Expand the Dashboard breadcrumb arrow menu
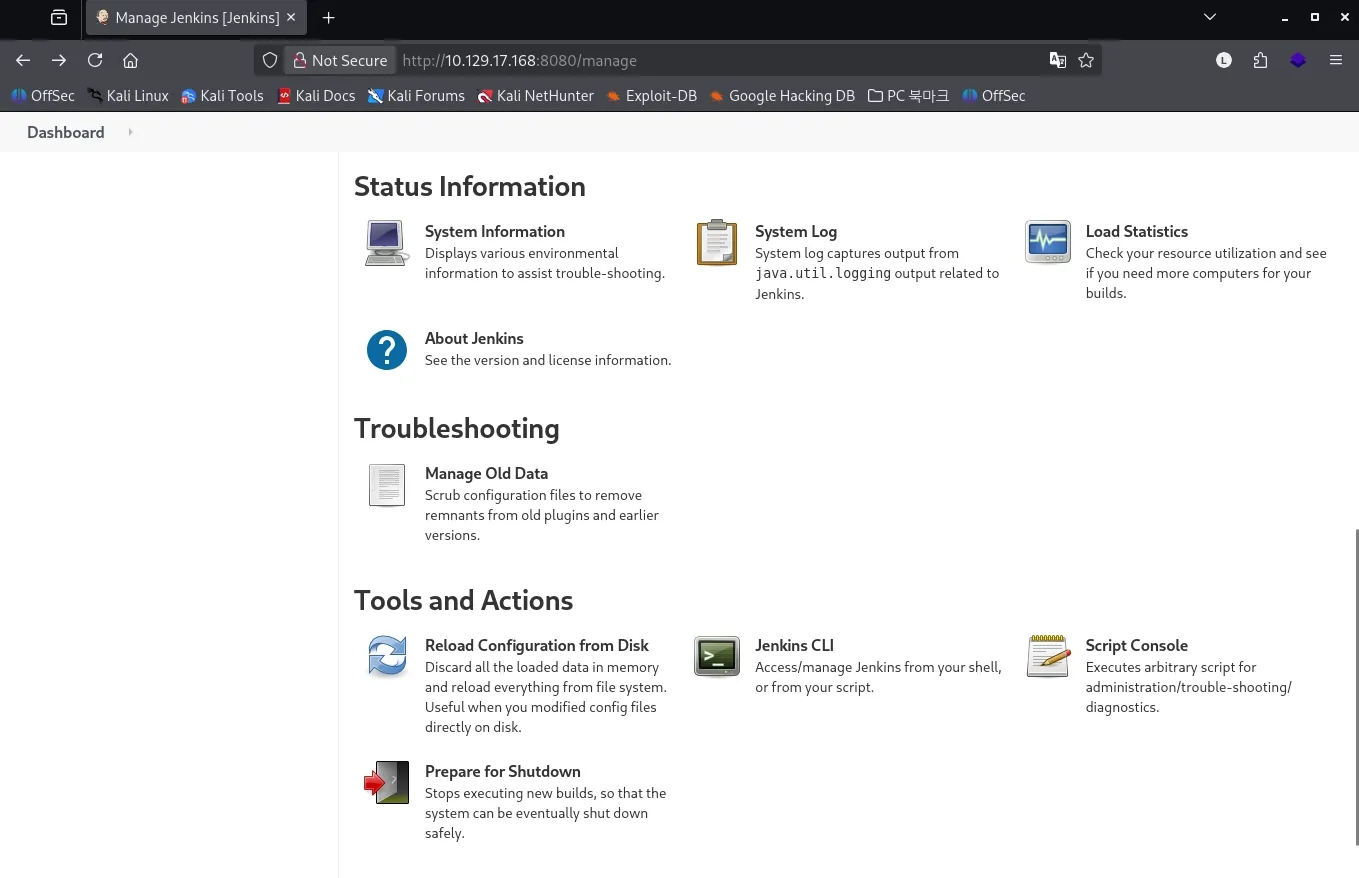The height and width of the screenshot is (878, 1359). point(130,132)
